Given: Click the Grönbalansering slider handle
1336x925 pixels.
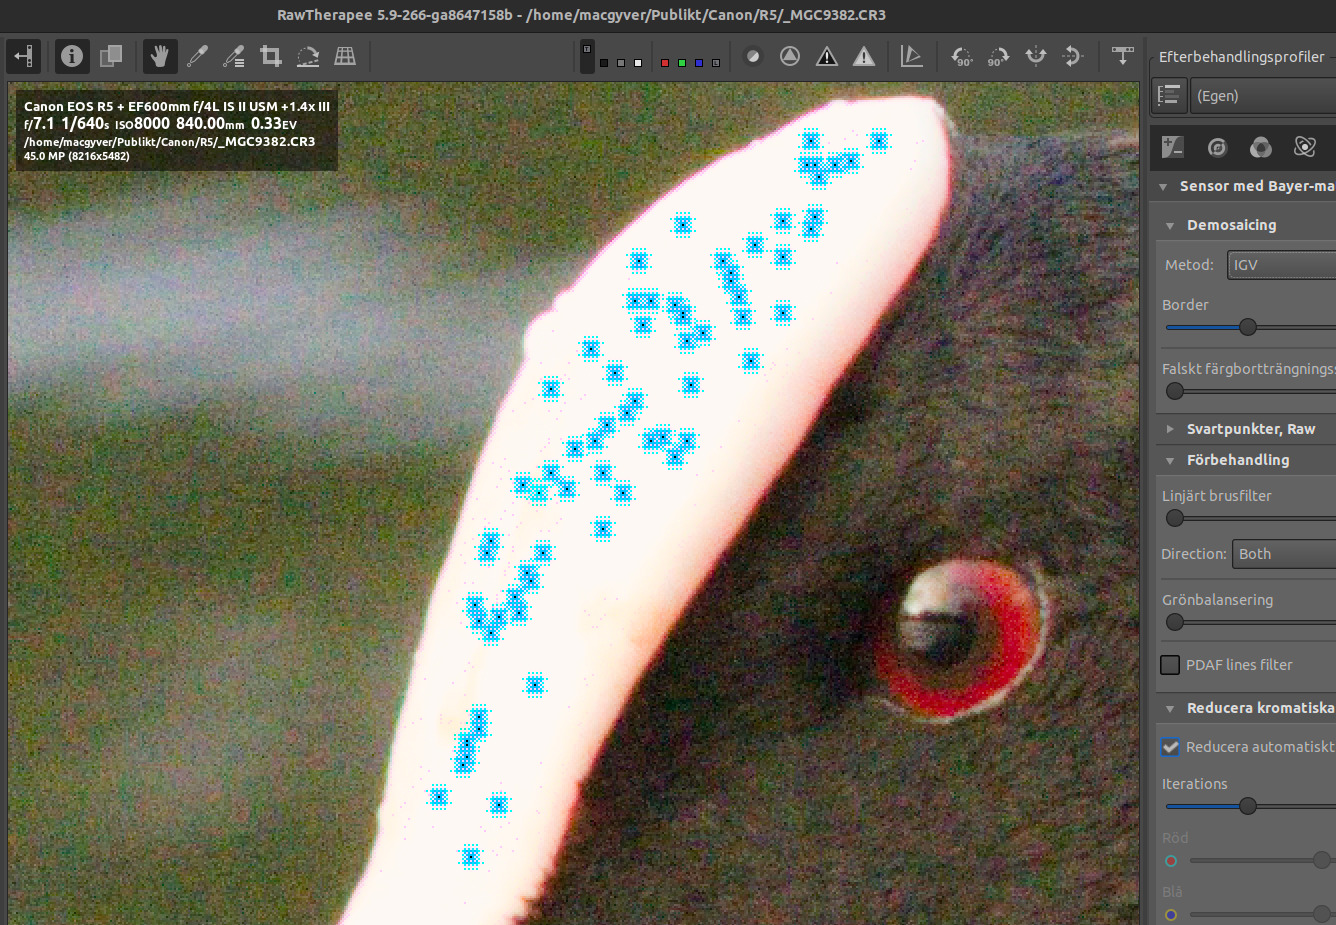Looking at the screenshot, I should point(1175,622).
